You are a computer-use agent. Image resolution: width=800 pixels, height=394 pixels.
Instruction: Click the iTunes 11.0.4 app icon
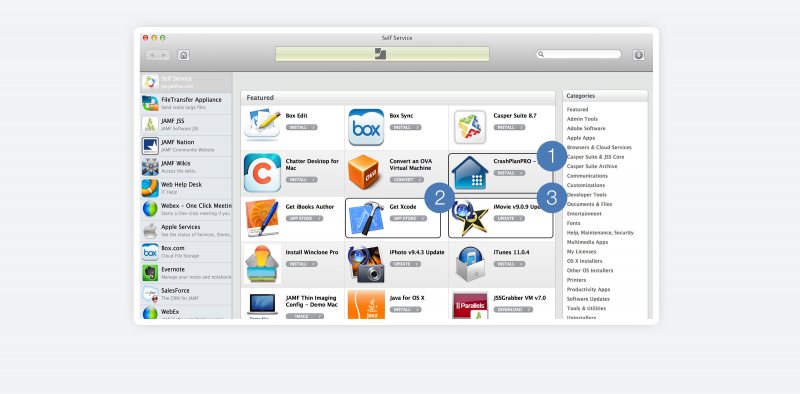(470, 263)
